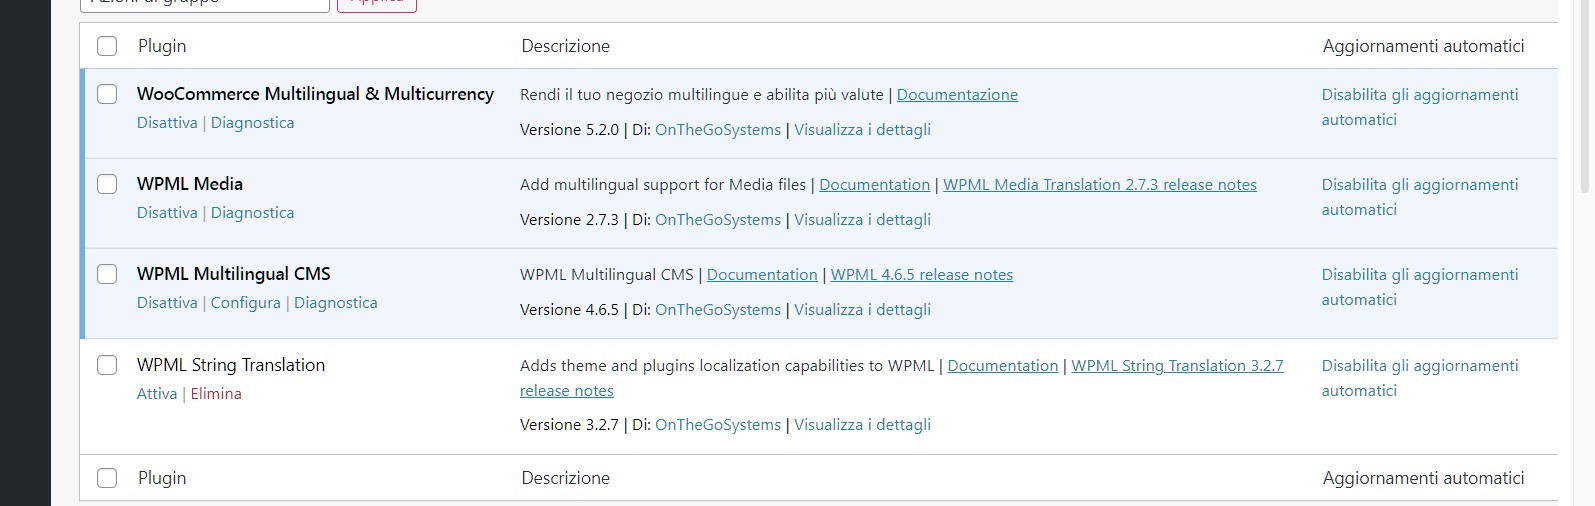Click OnTheGoSystems in the WPML Multilingual CMS row
The width and height of the screenshot is (1595, 506).
pyautogui.click(x=718, y=309)
